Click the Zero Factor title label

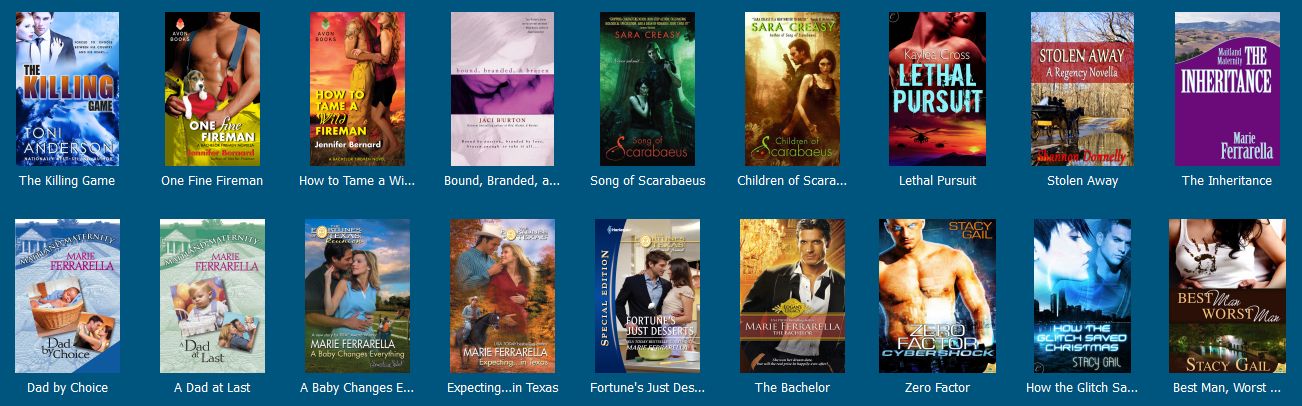pyautogui.click(x=937, y=388)
